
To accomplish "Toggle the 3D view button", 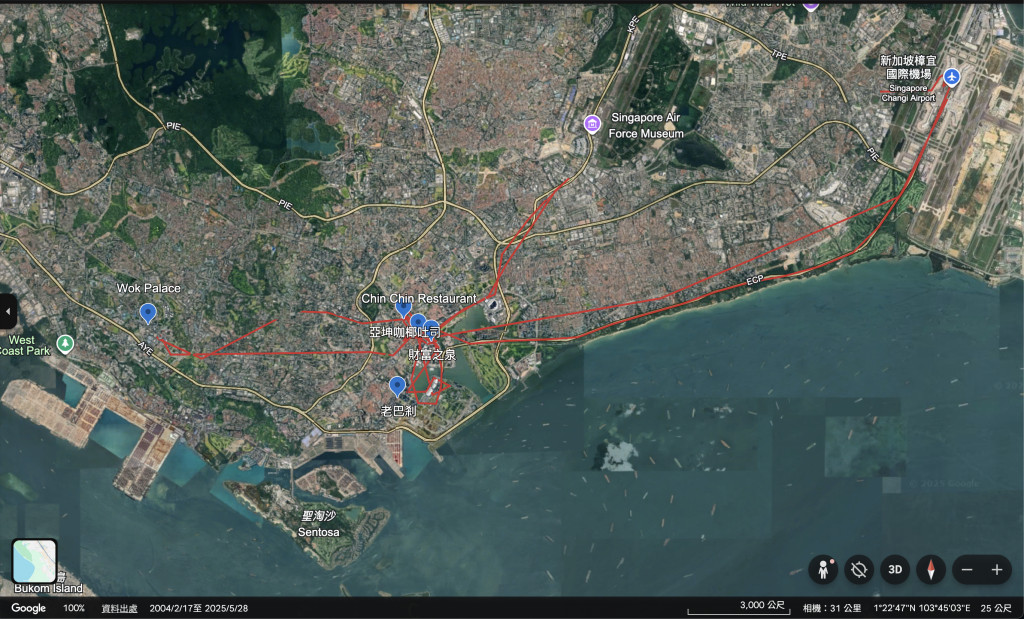I will point(895,569).
